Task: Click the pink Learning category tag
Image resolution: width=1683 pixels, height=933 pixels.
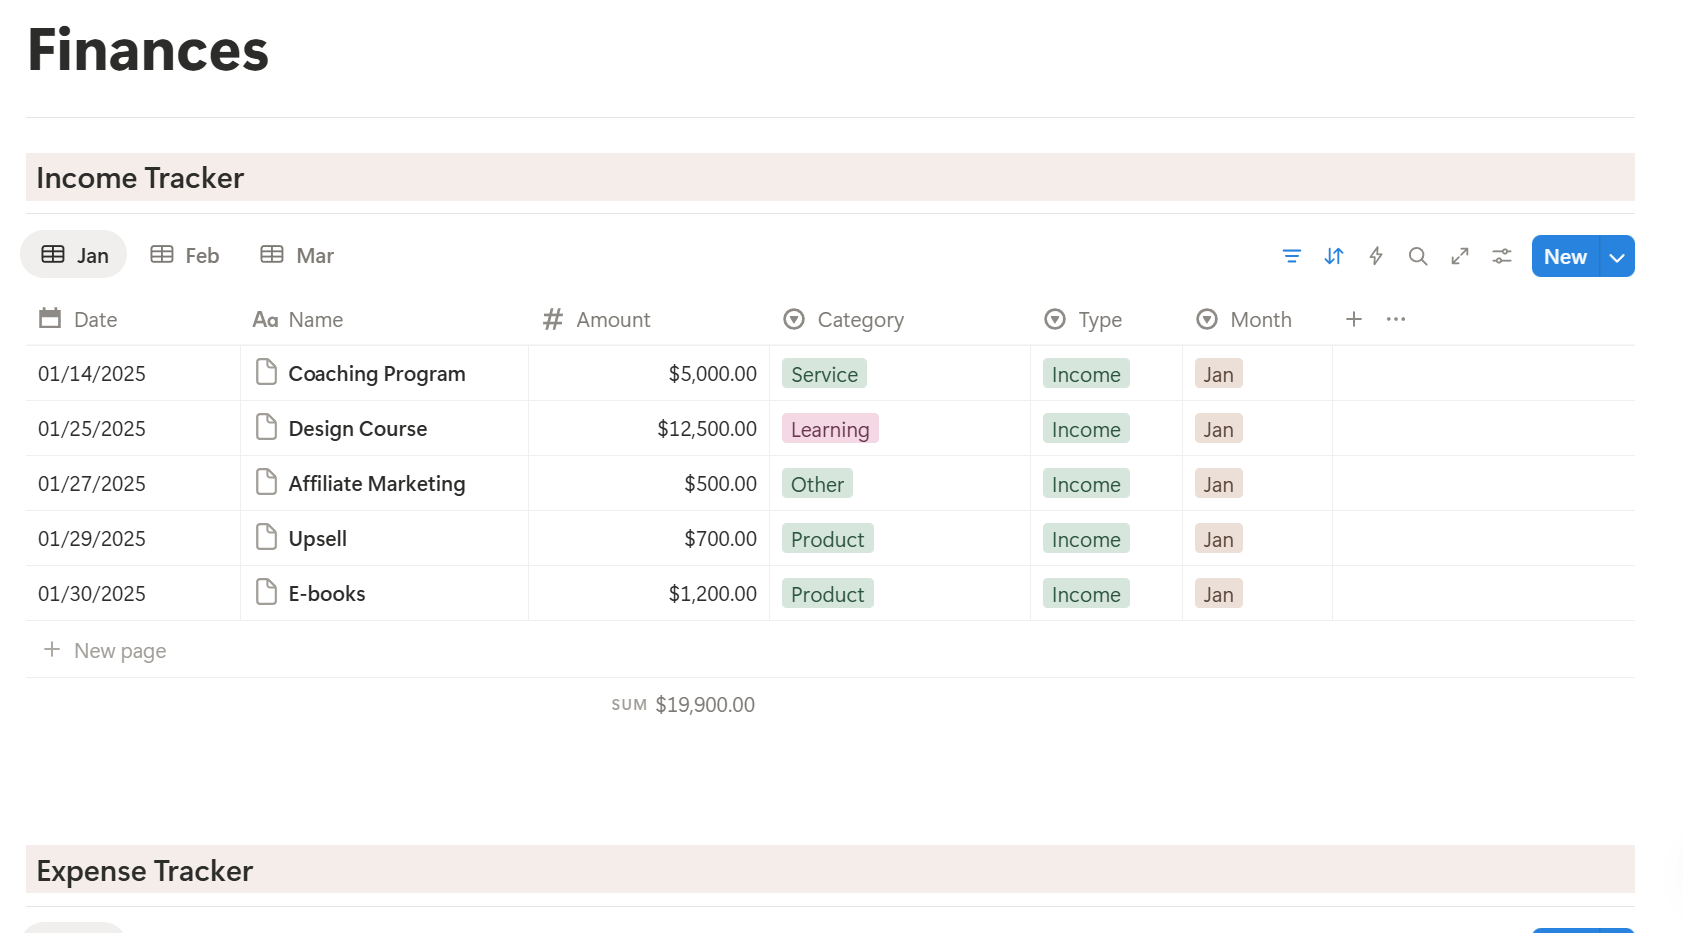Action: tap(829, 429)
